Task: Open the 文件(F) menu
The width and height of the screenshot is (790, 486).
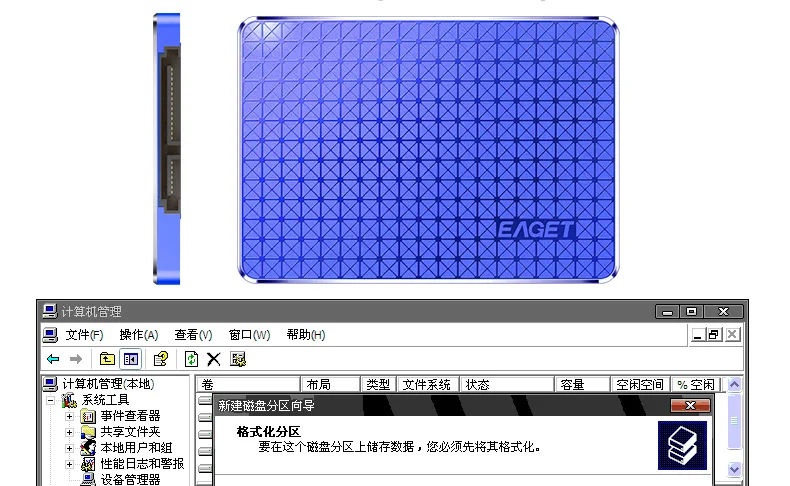Action: 84,335
